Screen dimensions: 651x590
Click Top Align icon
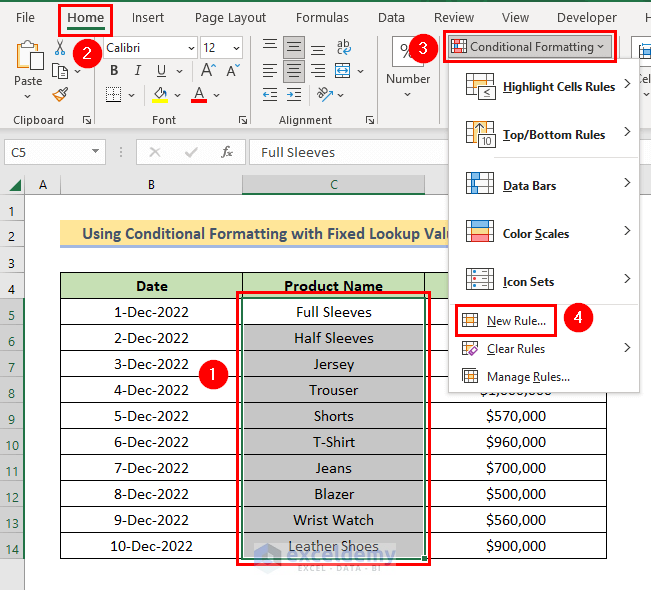tap(270, 47)
